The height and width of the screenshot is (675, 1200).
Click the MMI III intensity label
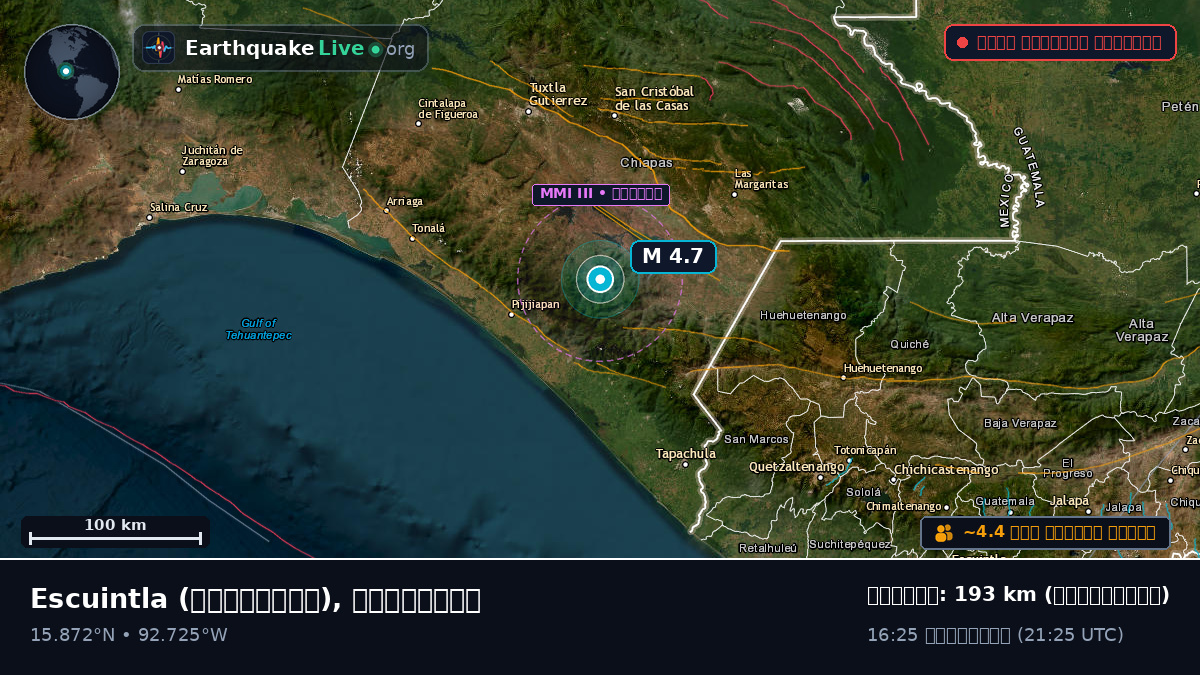pos(600,194)
